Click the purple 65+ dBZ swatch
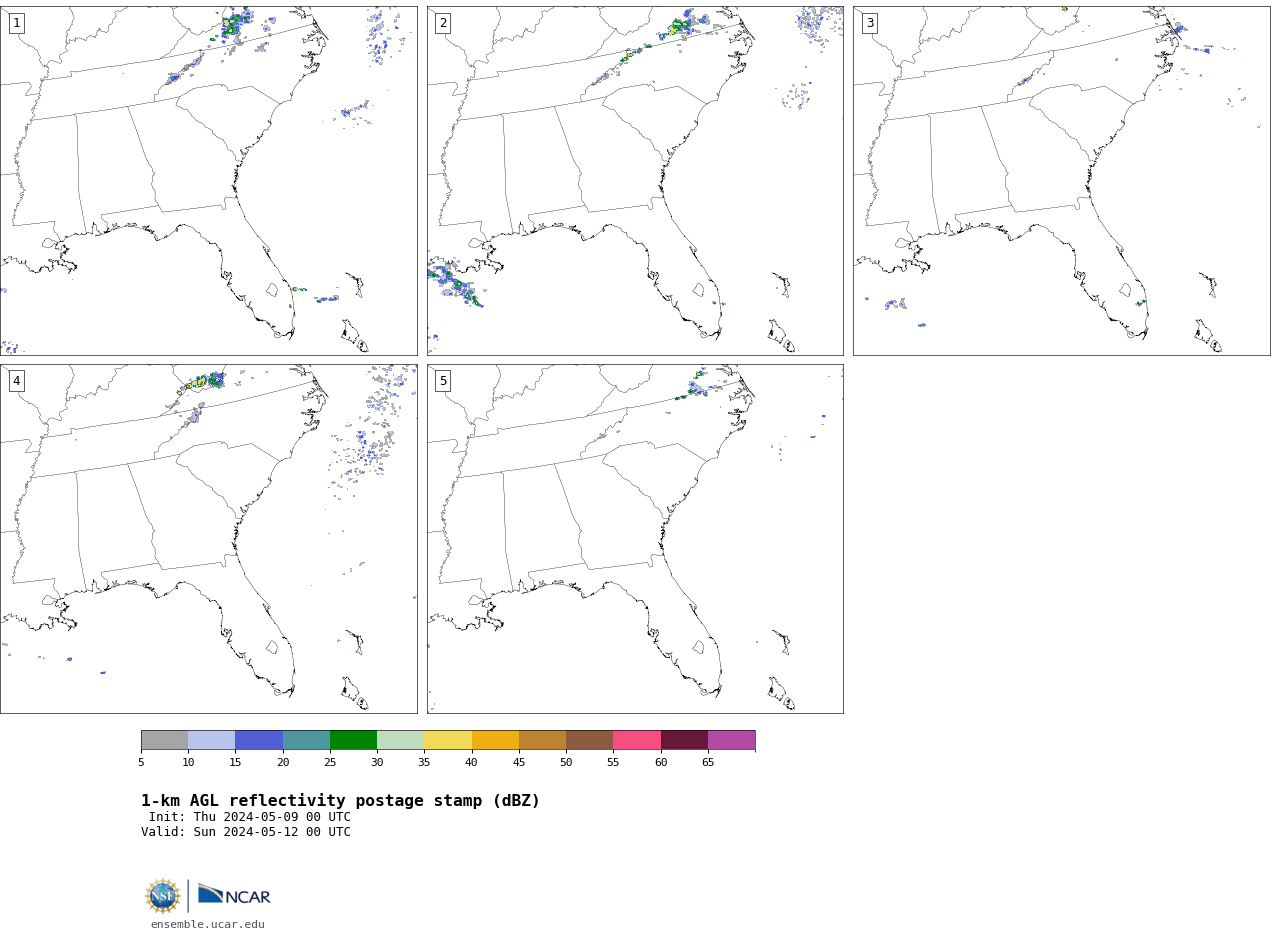This screenshot has height=936, width=1280. coord(731,740)
